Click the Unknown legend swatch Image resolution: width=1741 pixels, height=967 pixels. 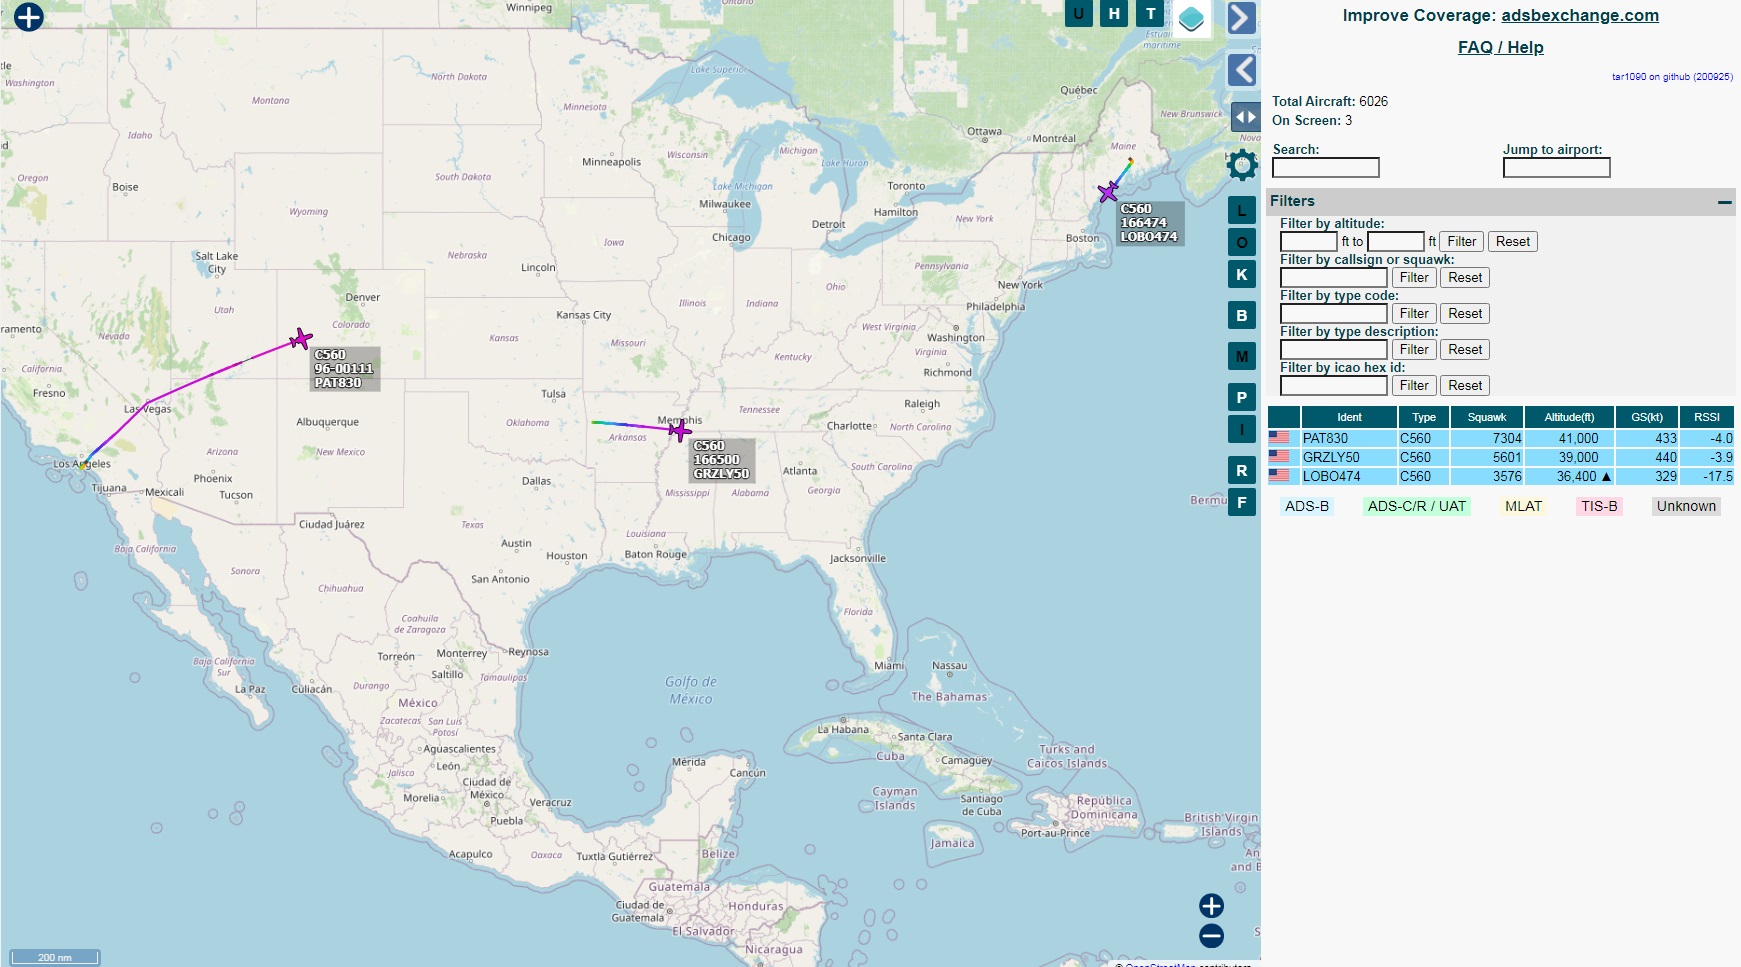coord(1686,506)
